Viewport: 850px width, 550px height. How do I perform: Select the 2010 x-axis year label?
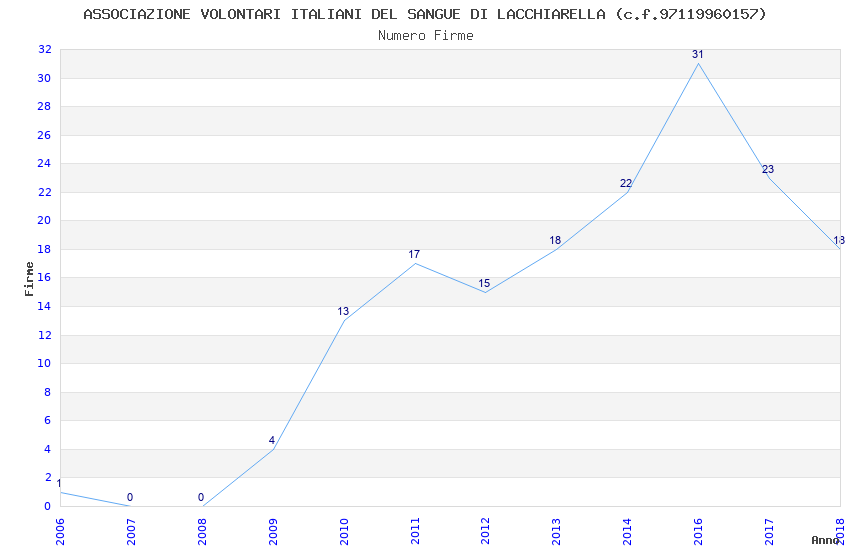click(x=344, y=531)
